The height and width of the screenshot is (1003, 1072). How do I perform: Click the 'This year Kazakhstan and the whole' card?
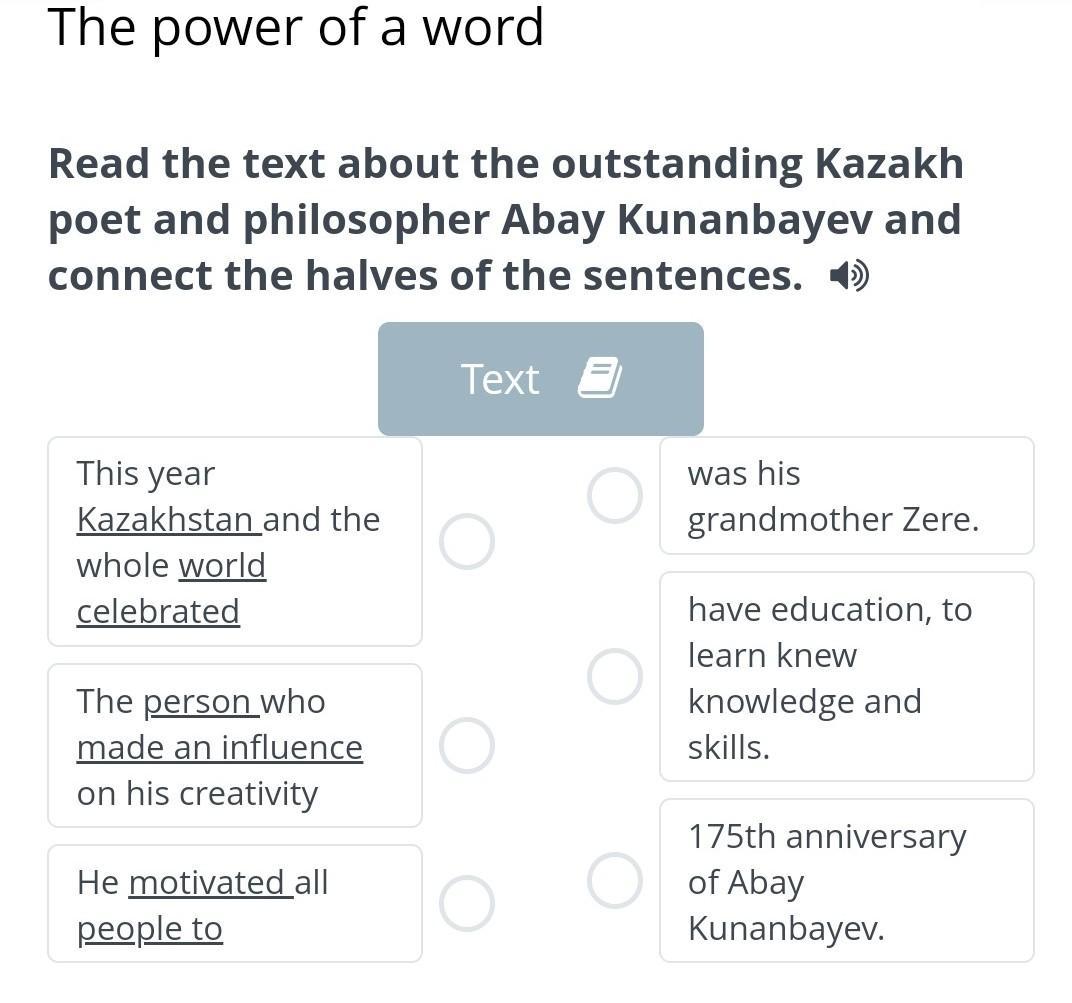(234, 542)
